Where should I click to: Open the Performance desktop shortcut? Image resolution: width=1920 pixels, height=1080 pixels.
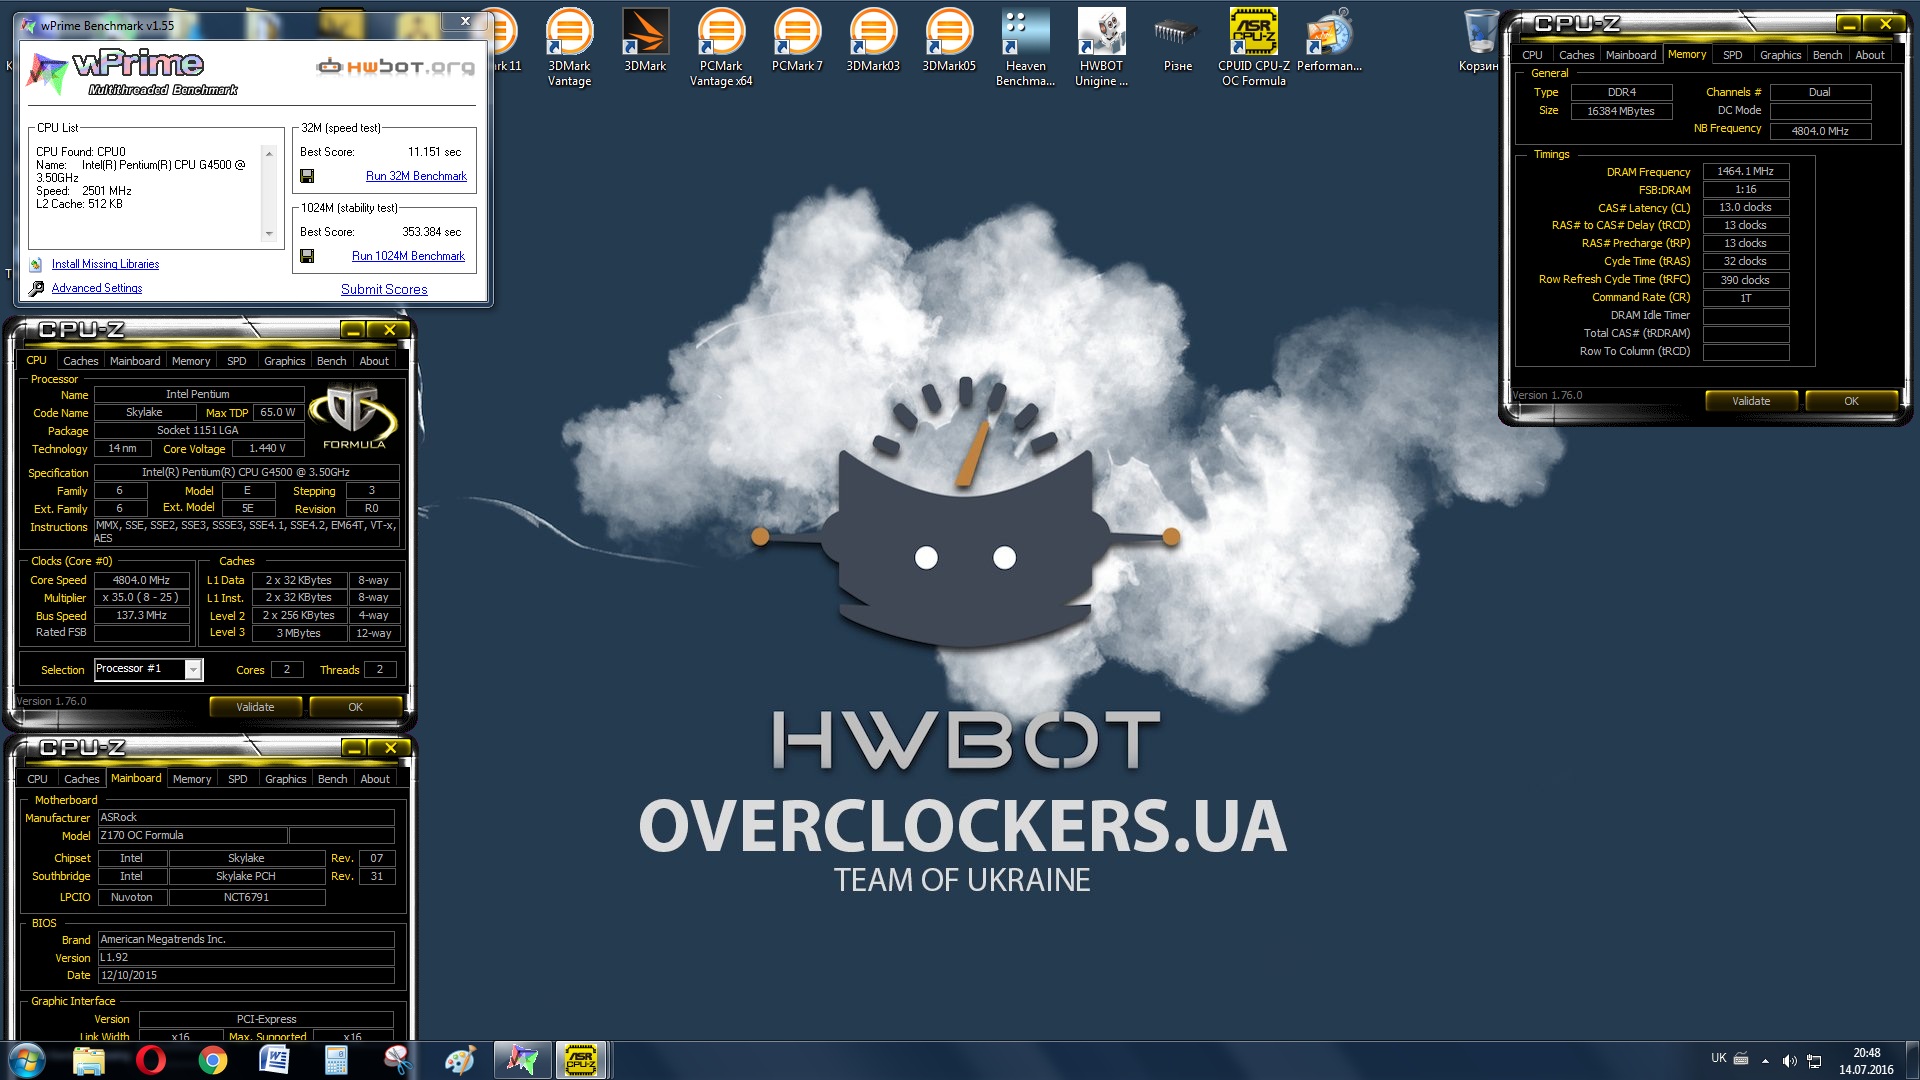pyautogui.click(x=1329, y=40)
